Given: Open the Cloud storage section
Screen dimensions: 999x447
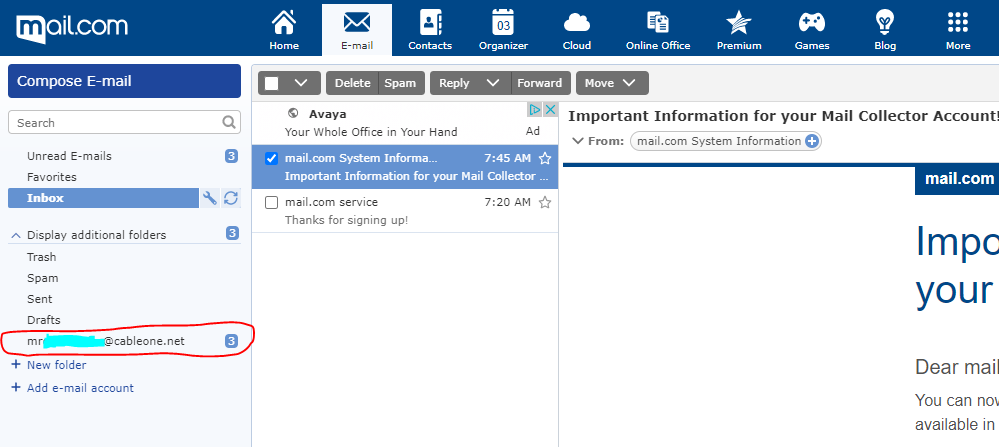Looking at the screenshot, I should click(577, 30).
